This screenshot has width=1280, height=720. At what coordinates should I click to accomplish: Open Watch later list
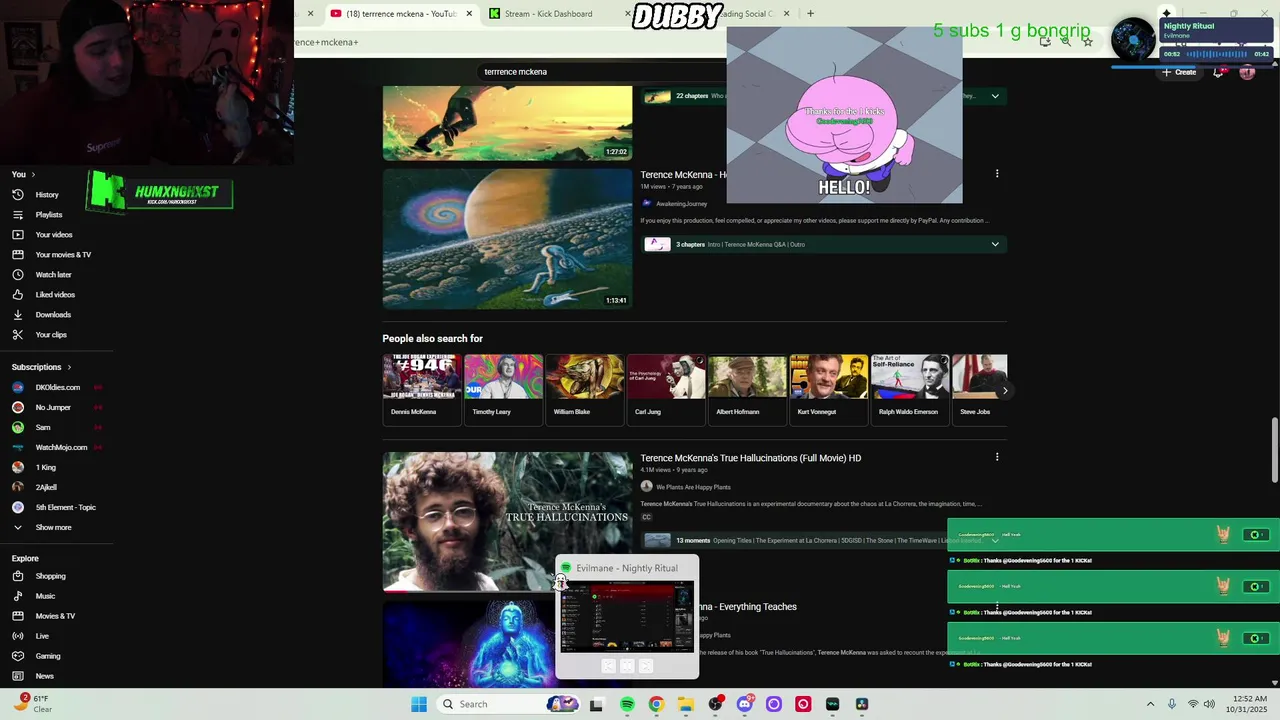coord(53,275)
